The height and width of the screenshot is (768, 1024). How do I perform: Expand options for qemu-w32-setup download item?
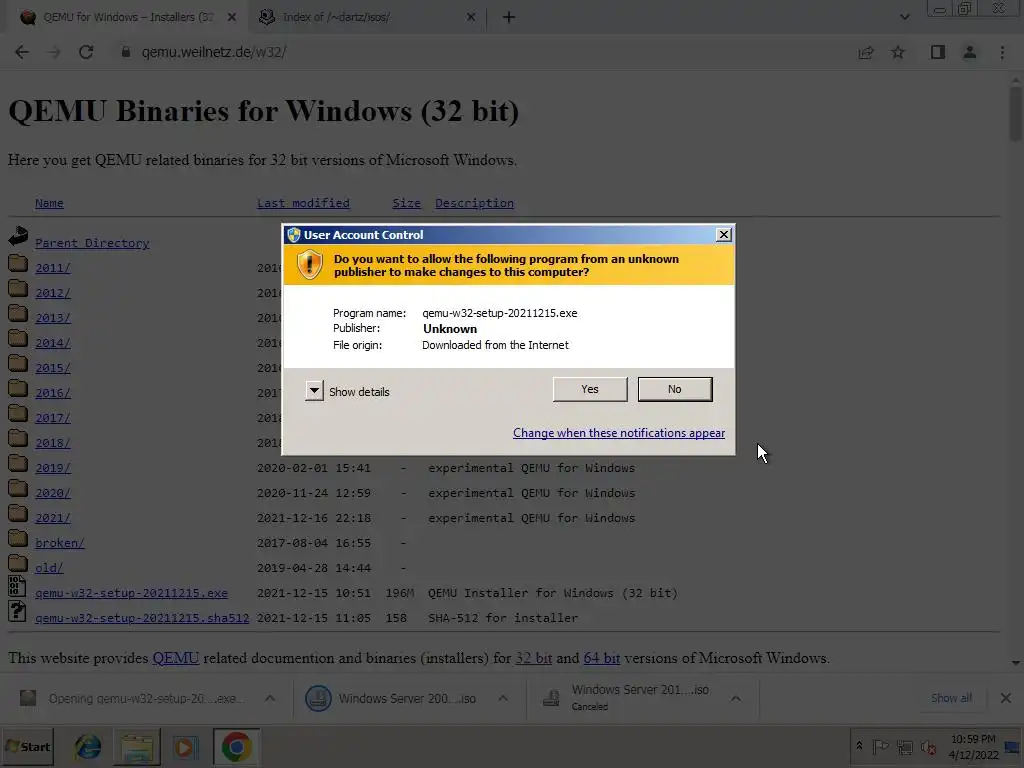pos(270,698)
